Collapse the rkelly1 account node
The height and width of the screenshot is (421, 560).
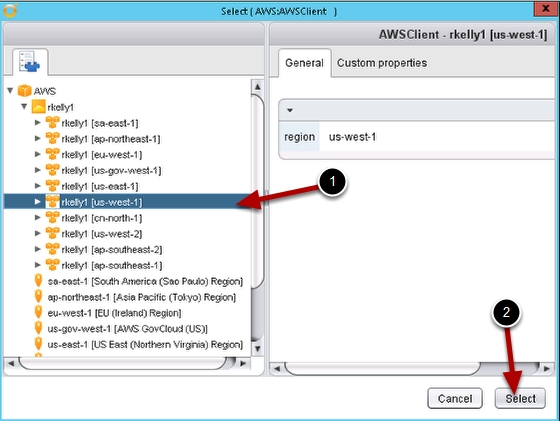pos(24,106)
